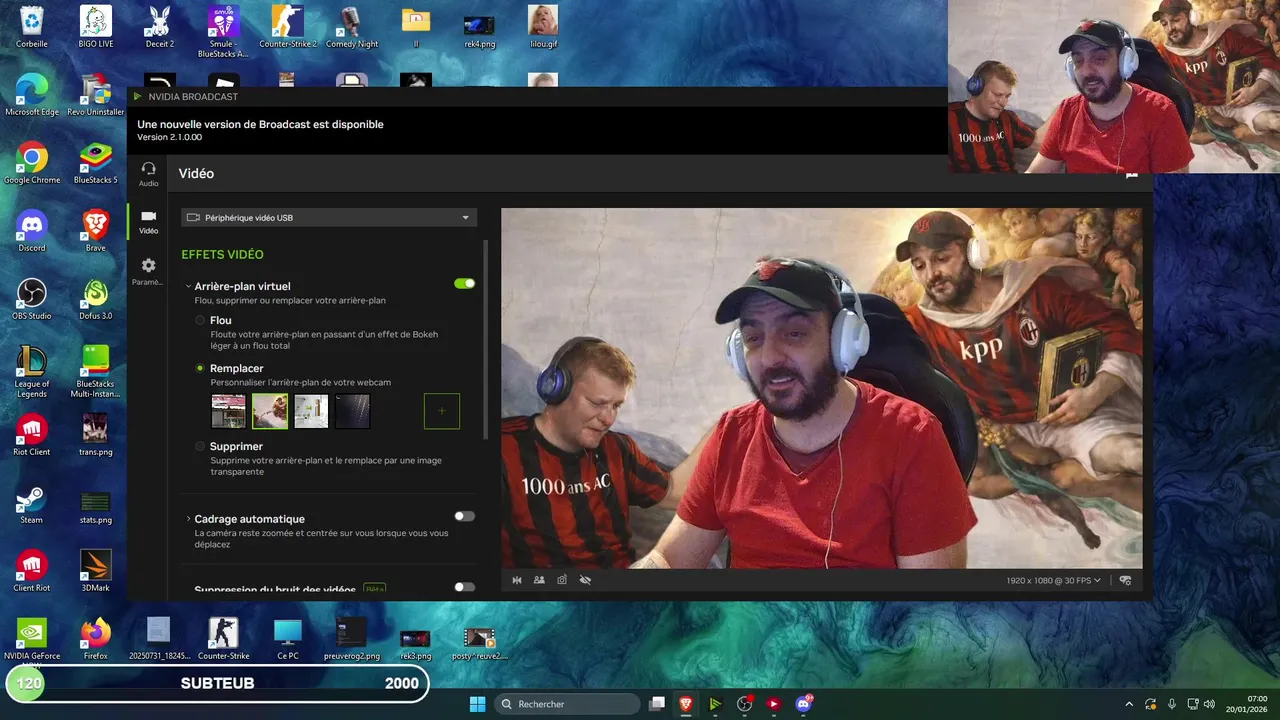Screen dimensions: 1280x720
Task: Click the mirror/flip preview icon
Action: point(517,580)
